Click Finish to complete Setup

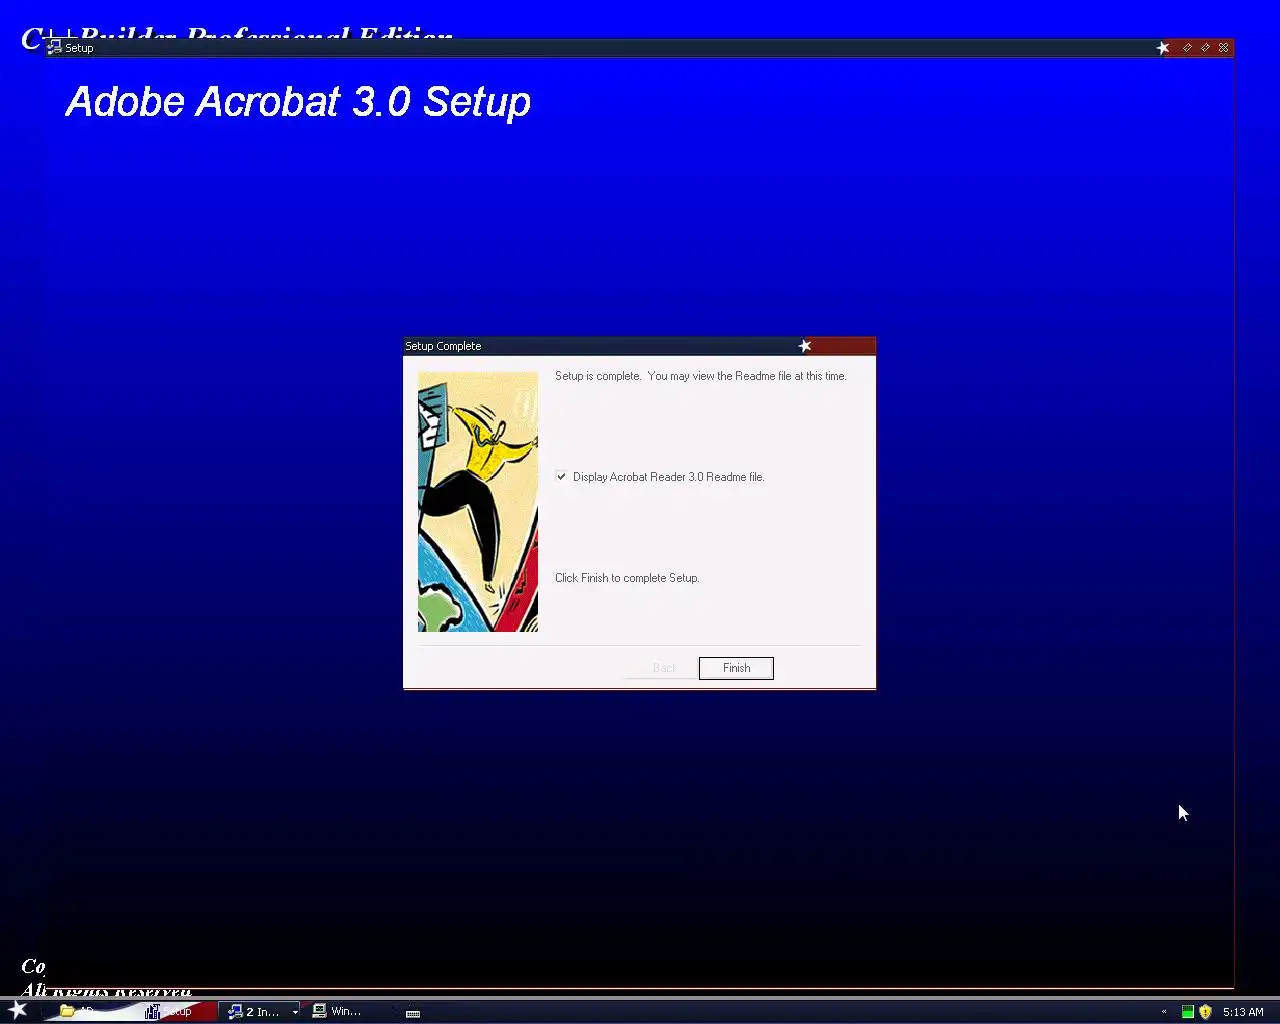pos(736,668)
